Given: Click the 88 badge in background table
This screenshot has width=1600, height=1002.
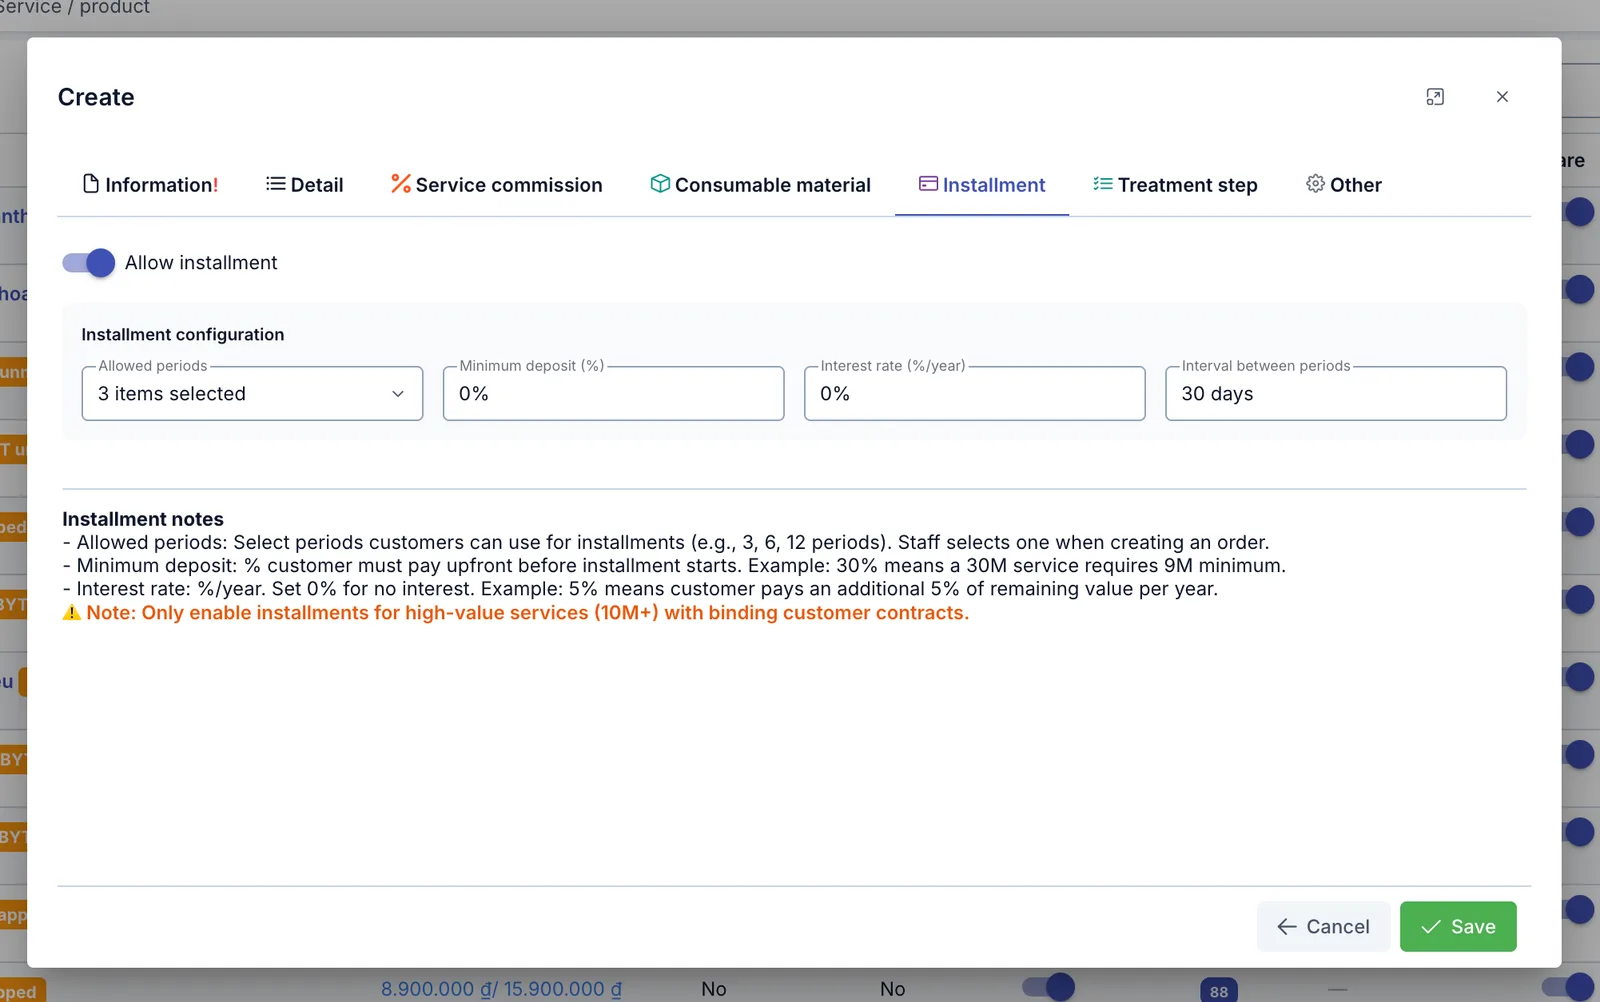Looking at the screenshot, I should tap(1219, 991).
